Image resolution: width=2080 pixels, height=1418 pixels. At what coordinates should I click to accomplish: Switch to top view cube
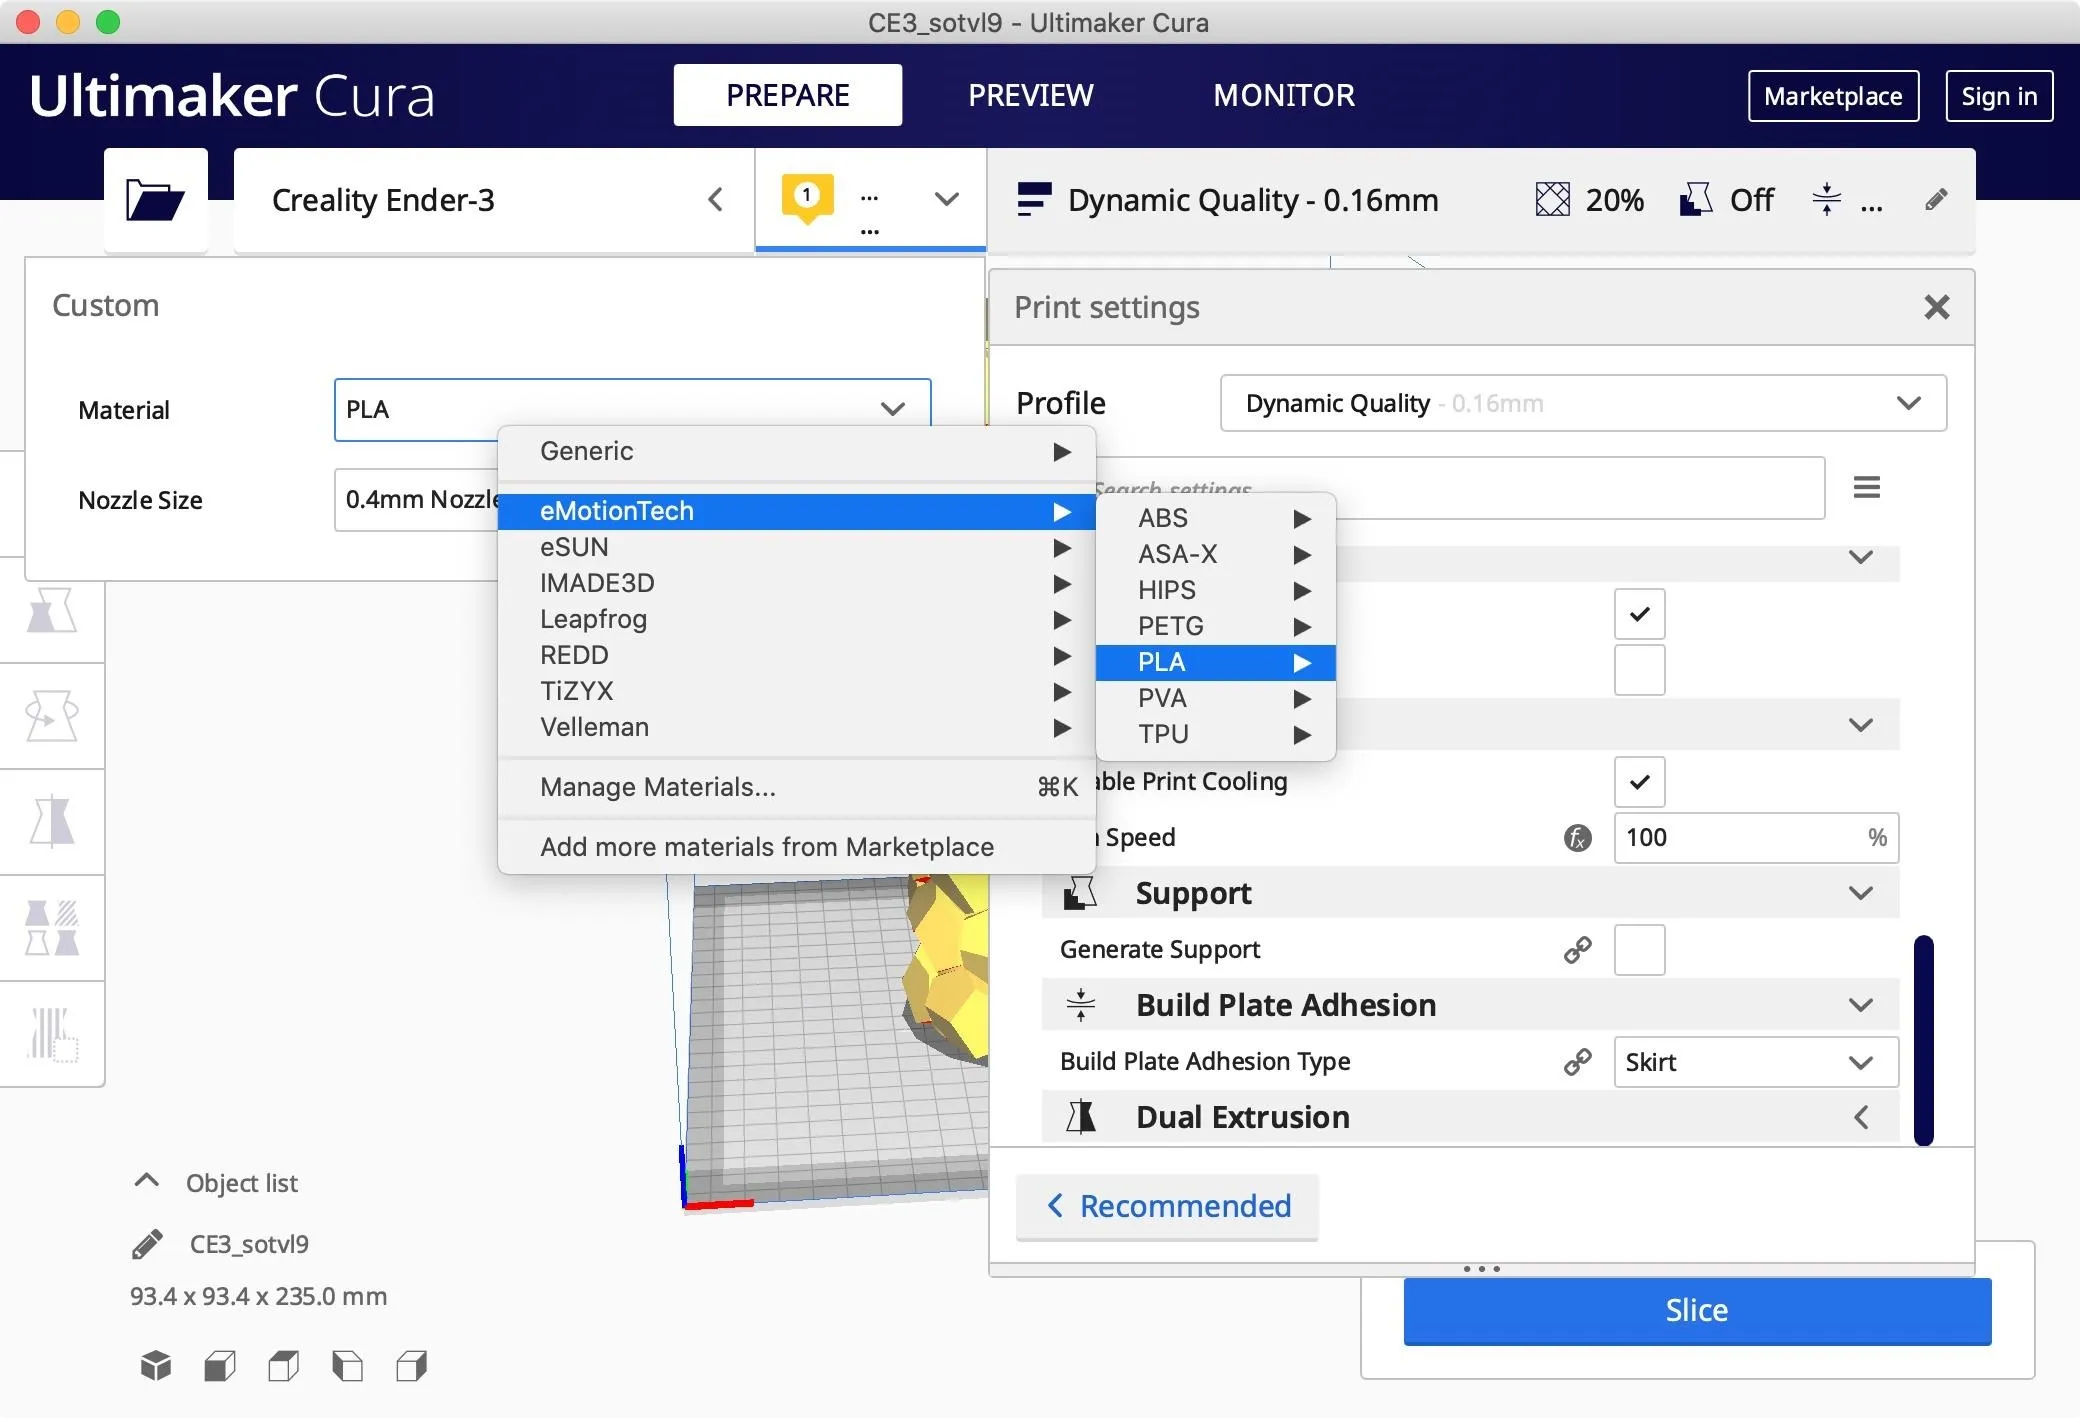coord(284,1366)
